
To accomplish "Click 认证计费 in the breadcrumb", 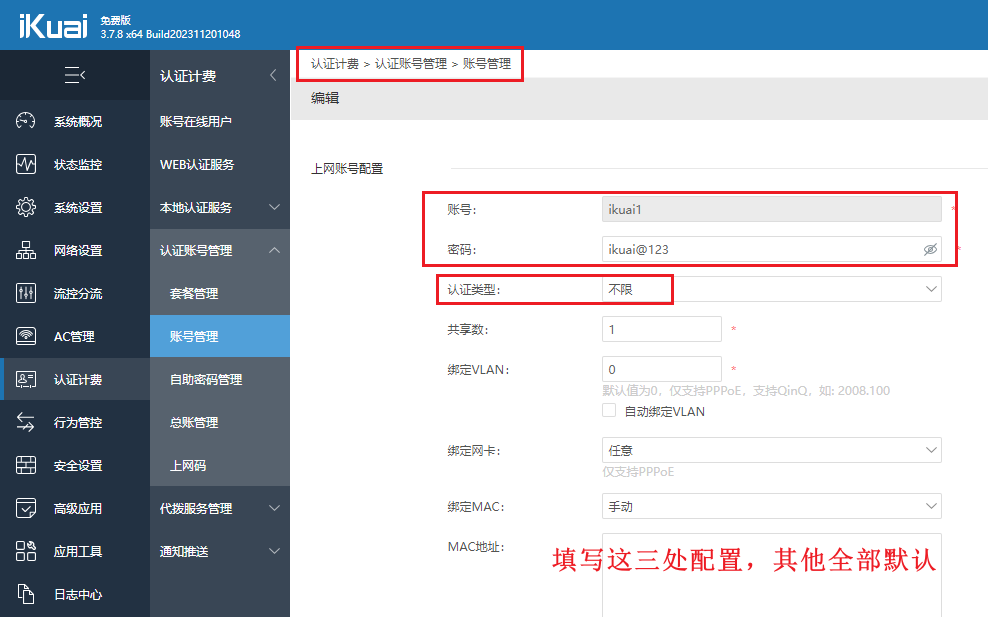I will click(x=335, y=64).
